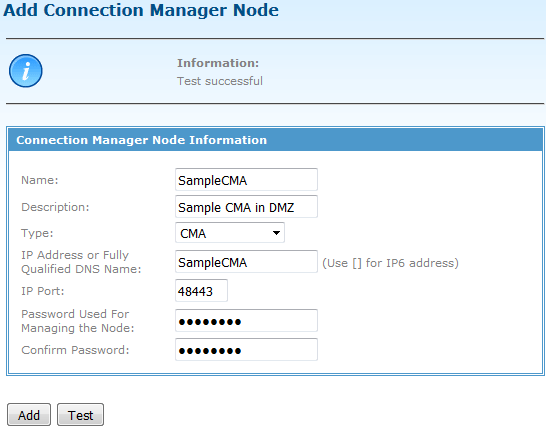The width and height of the screenshot is (546, 428).
Task: Click the Add Connection Manager Node title
Action: pos(141,10)
